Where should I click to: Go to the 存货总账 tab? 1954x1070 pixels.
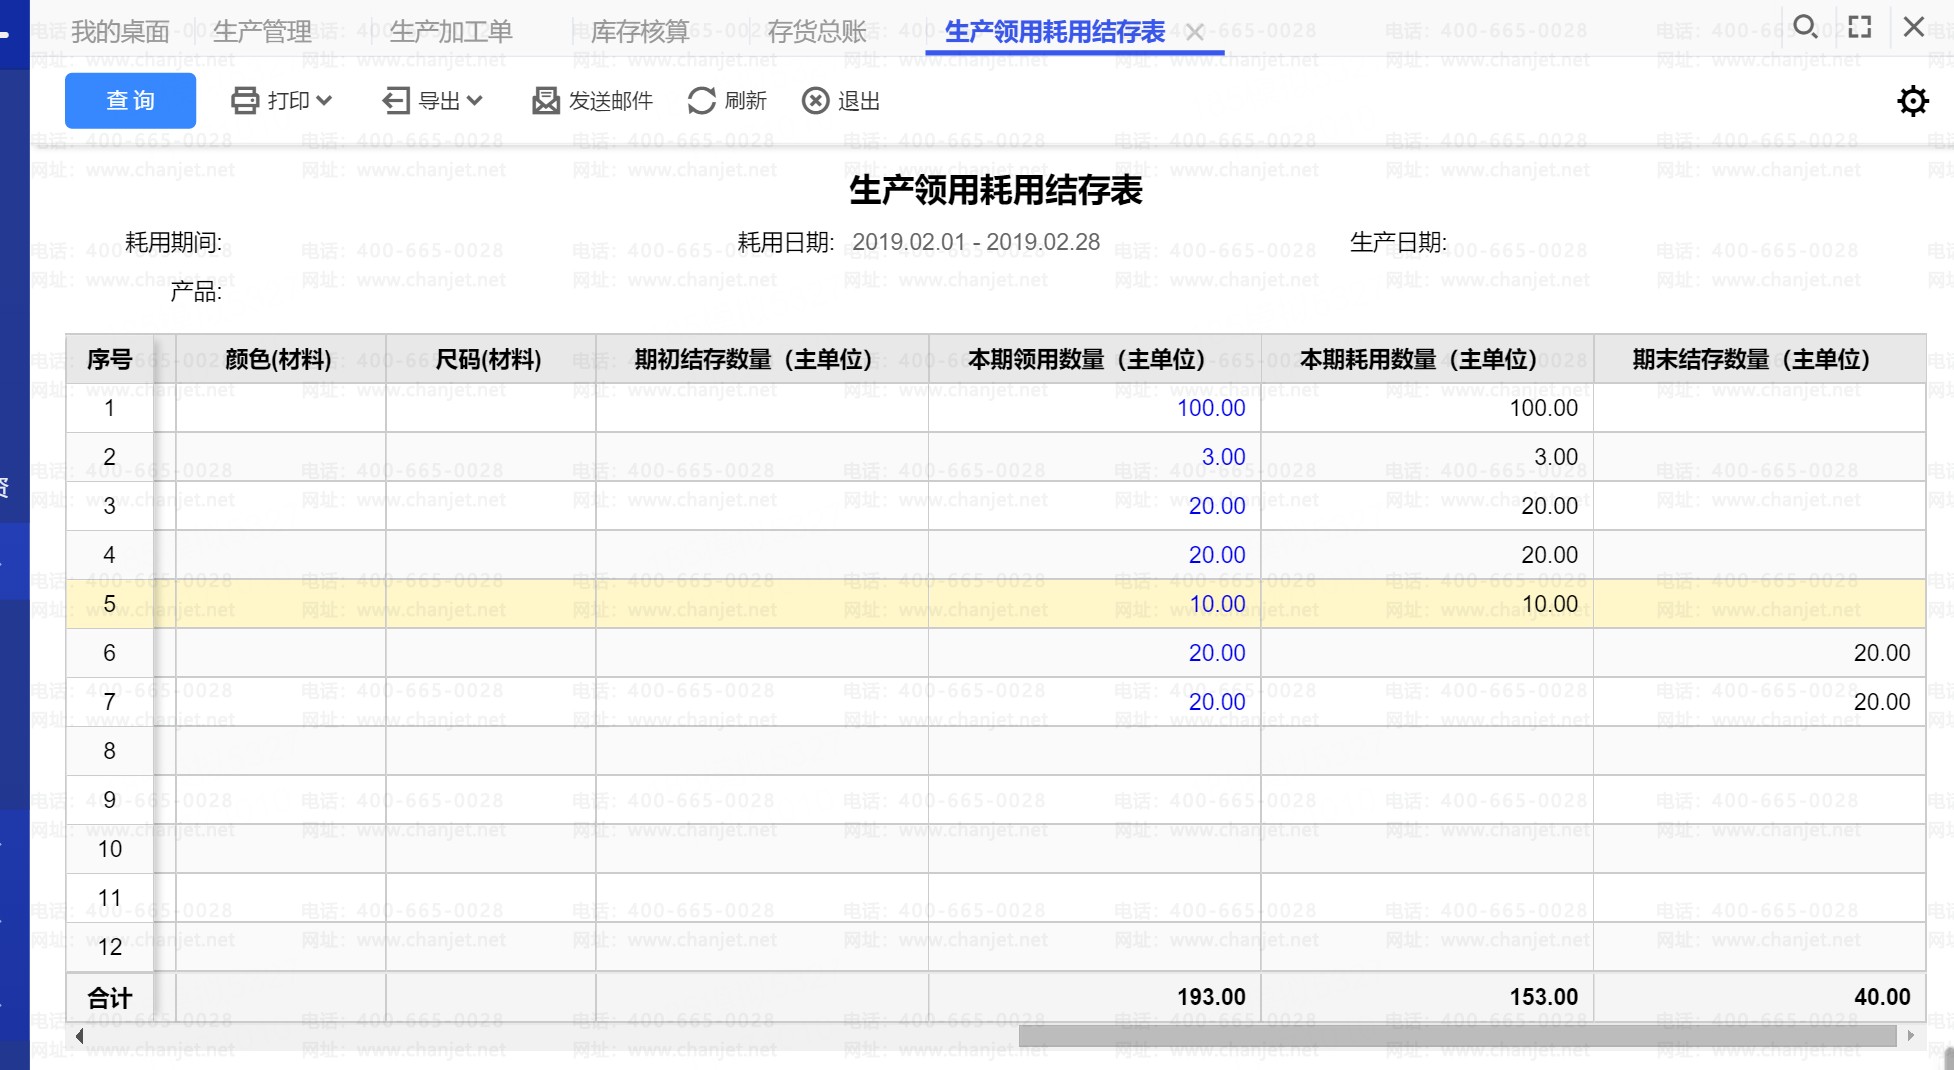point(816,32)
